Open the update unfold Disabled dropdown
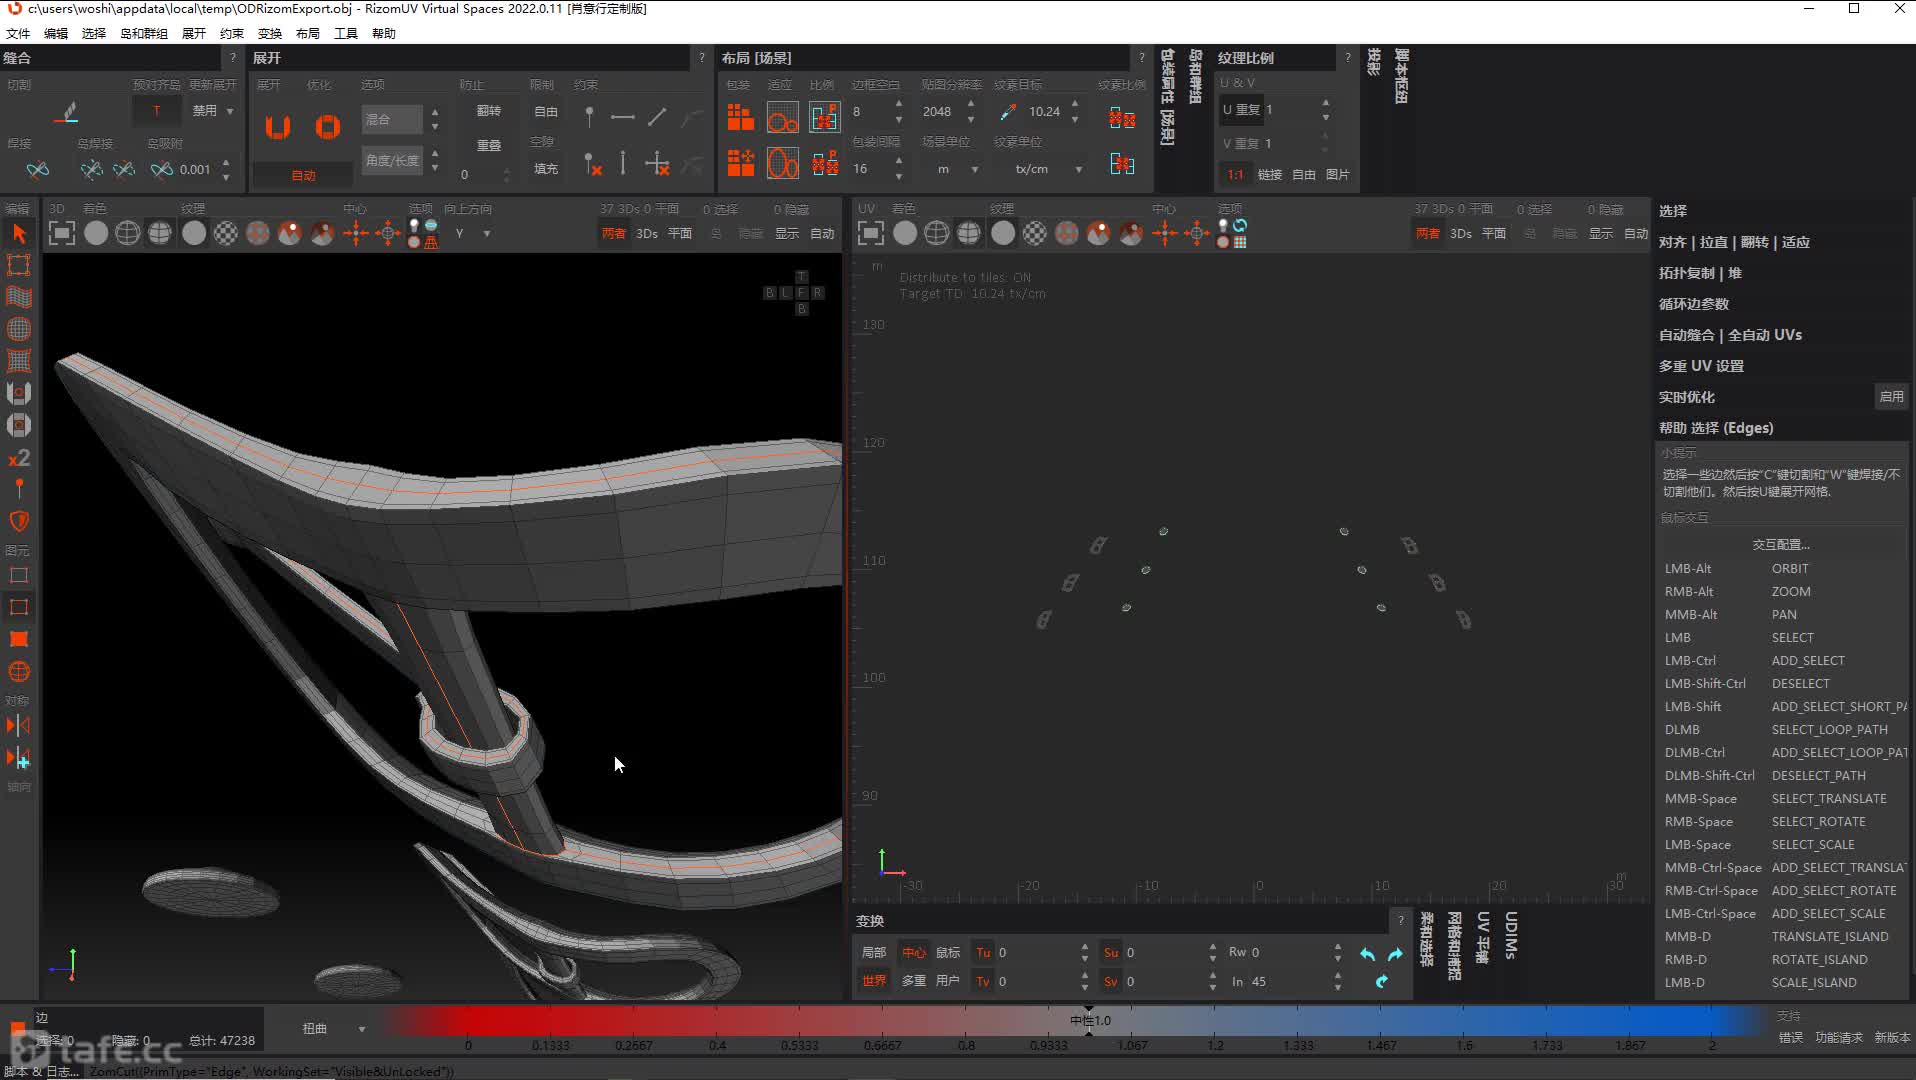 tap(212, 110)
